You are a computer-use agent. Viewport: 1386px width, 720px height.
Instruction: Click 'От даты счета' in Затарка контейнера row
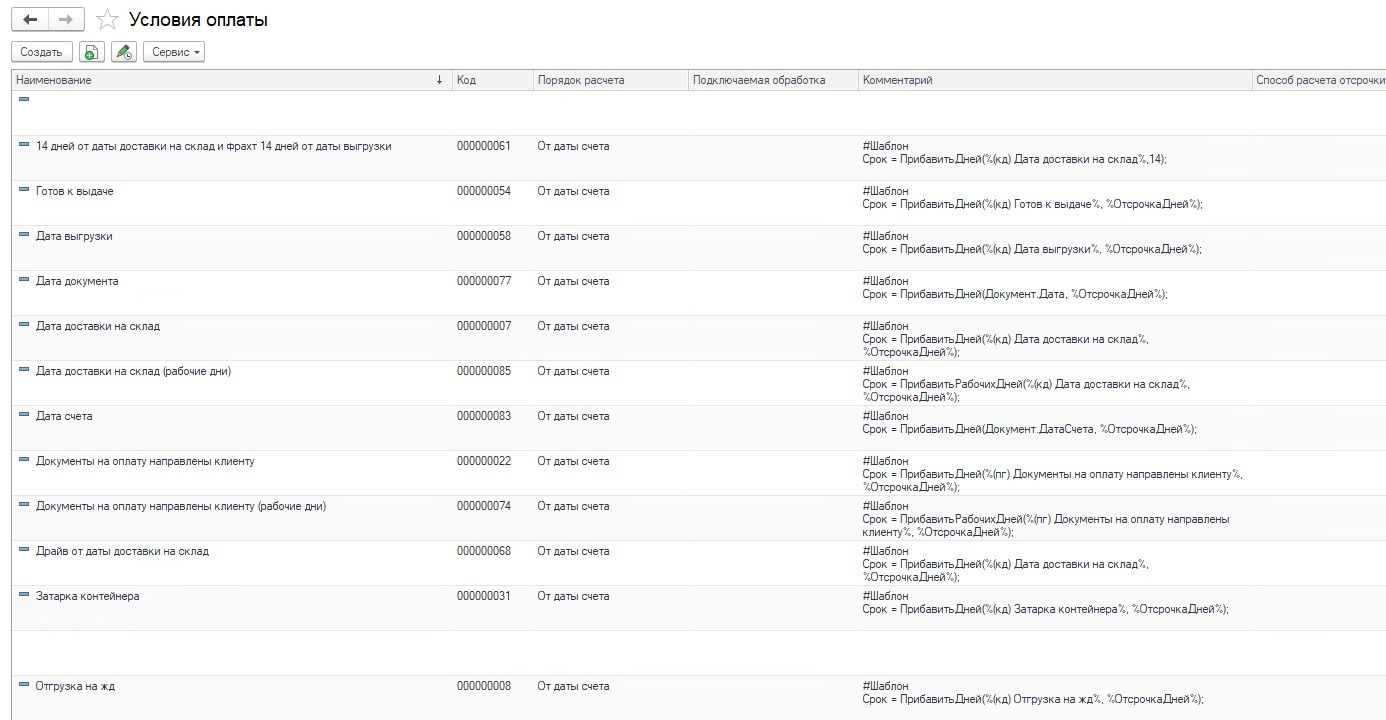point(573,596)
